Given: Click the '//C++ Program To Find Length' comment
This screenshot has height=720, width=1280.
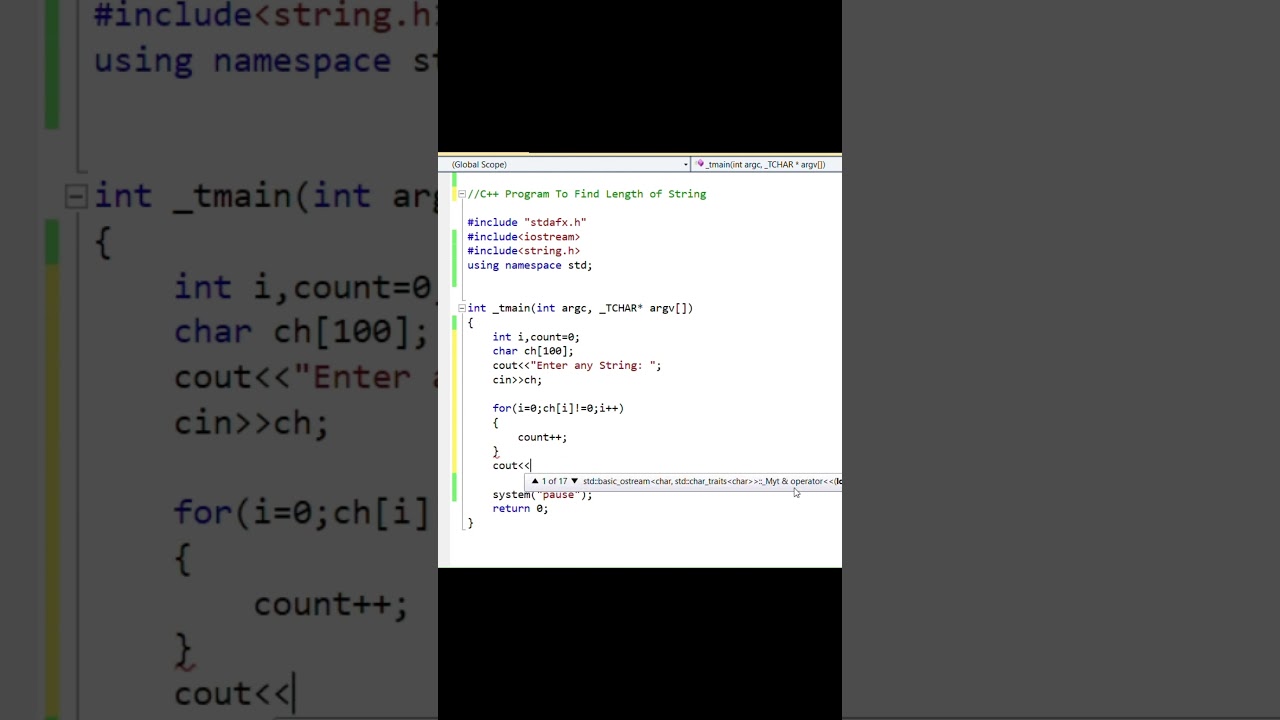Looking at the screenshot, I should tap(587, 194).
